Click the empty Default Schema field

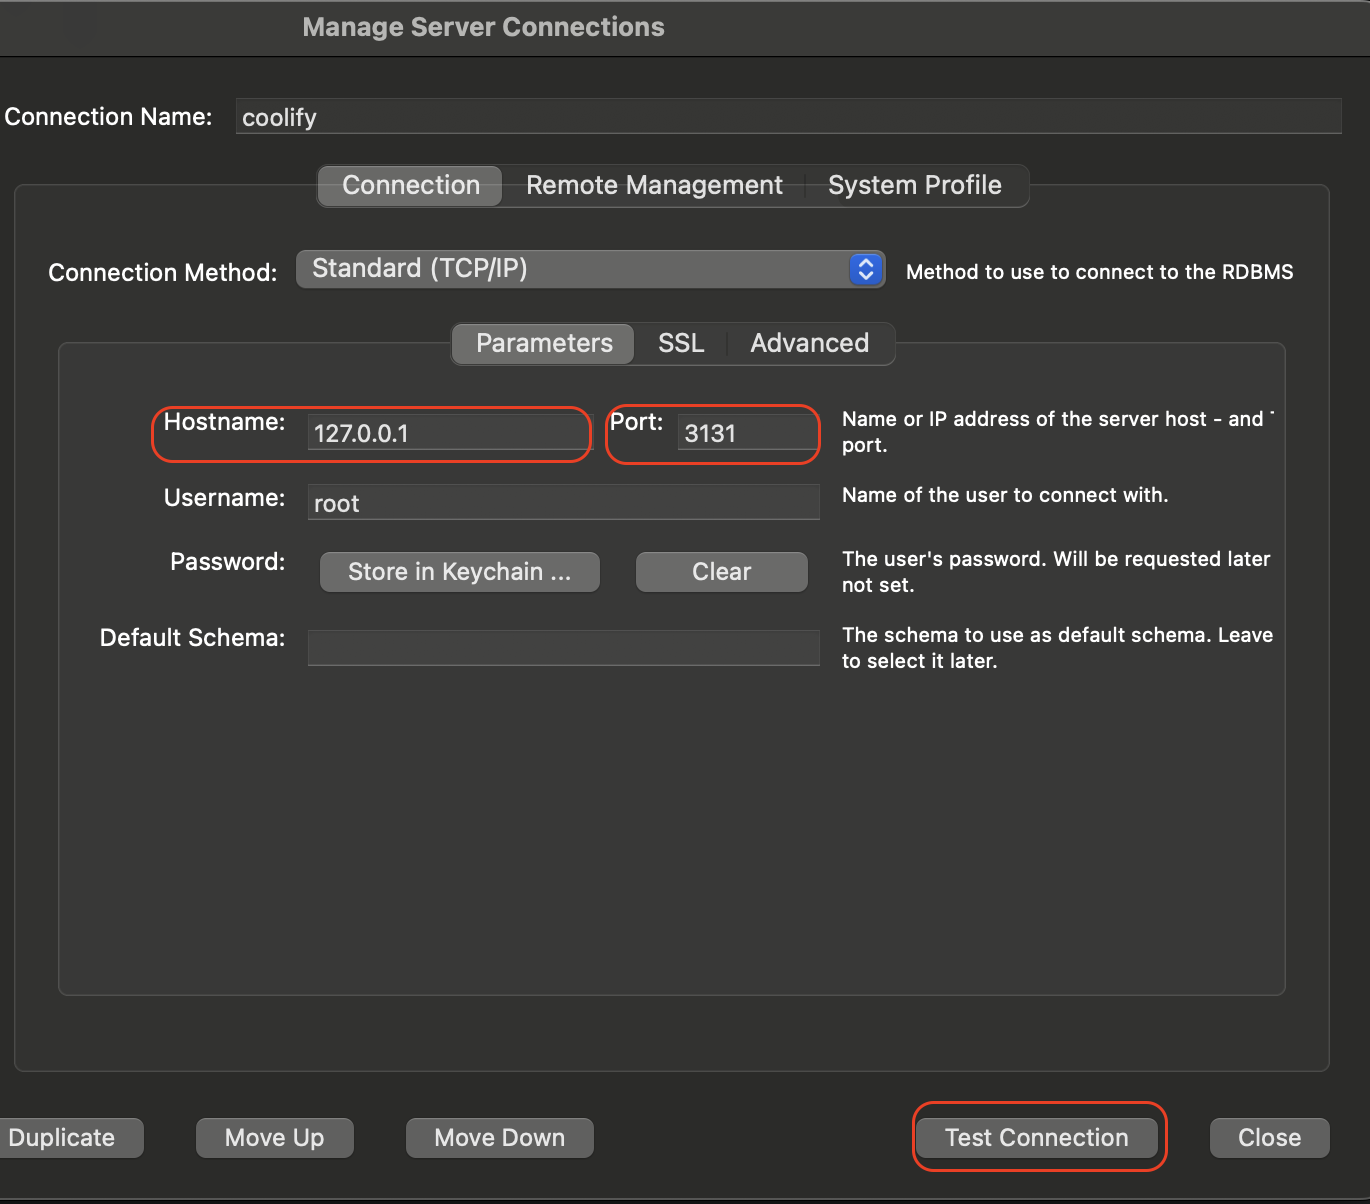(563, 648)
